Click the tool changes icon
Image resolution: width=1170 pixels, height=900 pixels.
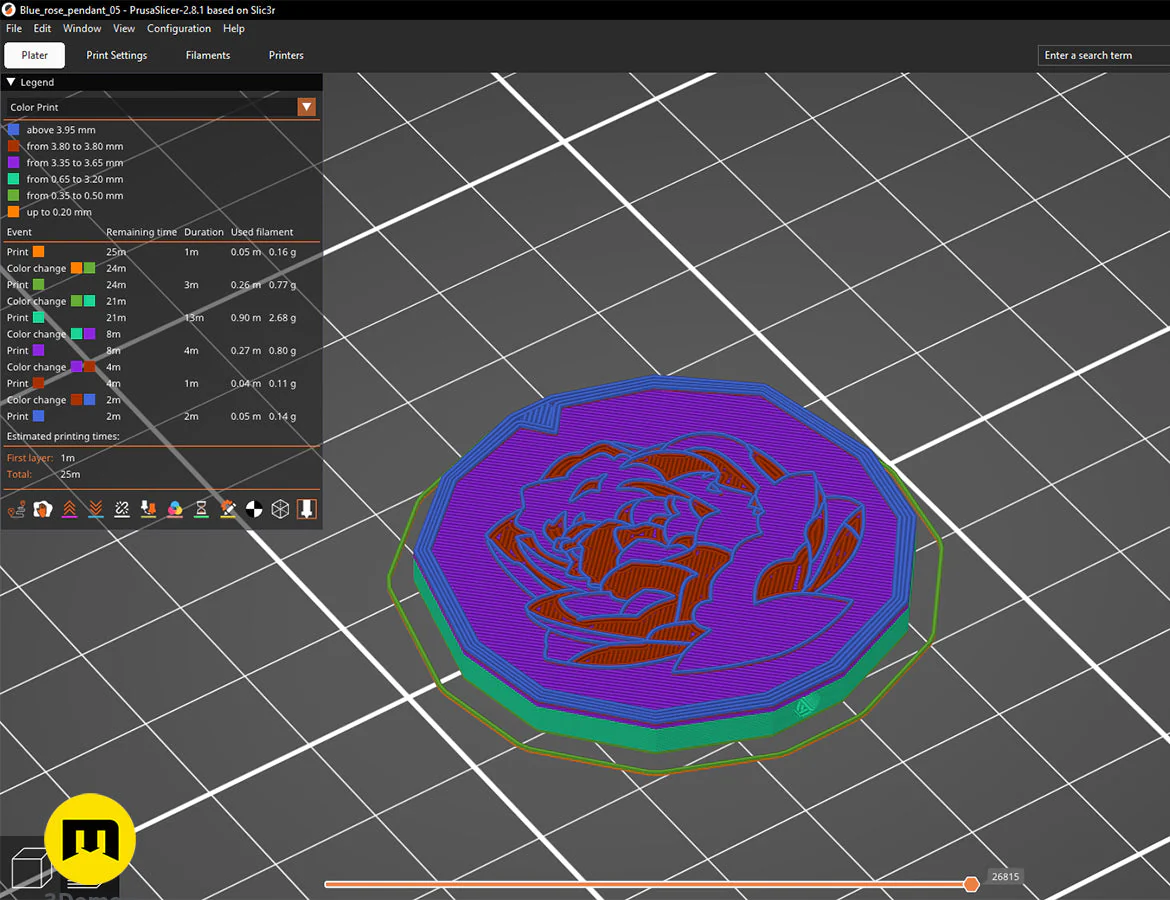(x=149, y=509)
